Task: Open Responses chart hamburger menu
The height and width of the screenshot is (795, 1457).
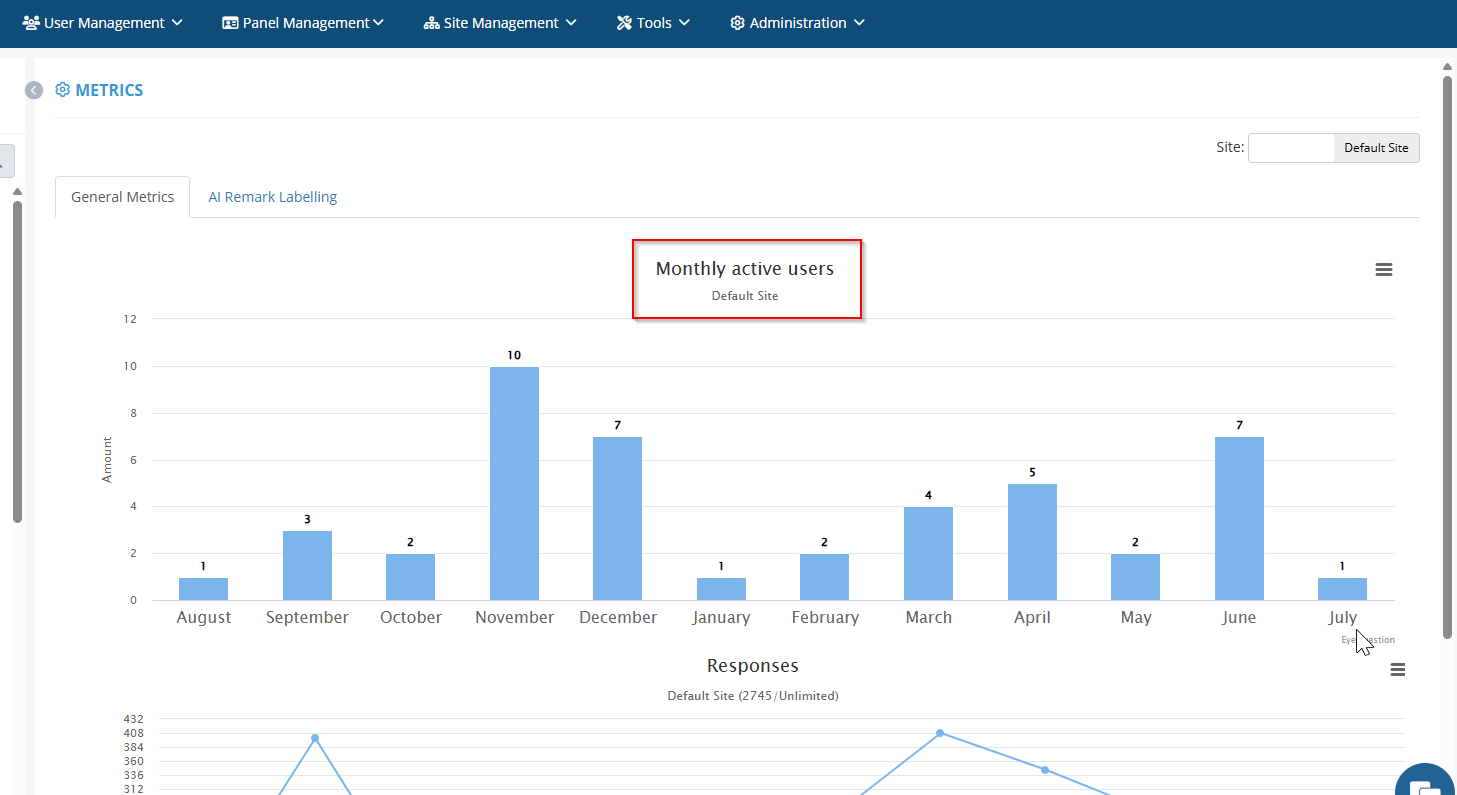Action: point(1398,670)
